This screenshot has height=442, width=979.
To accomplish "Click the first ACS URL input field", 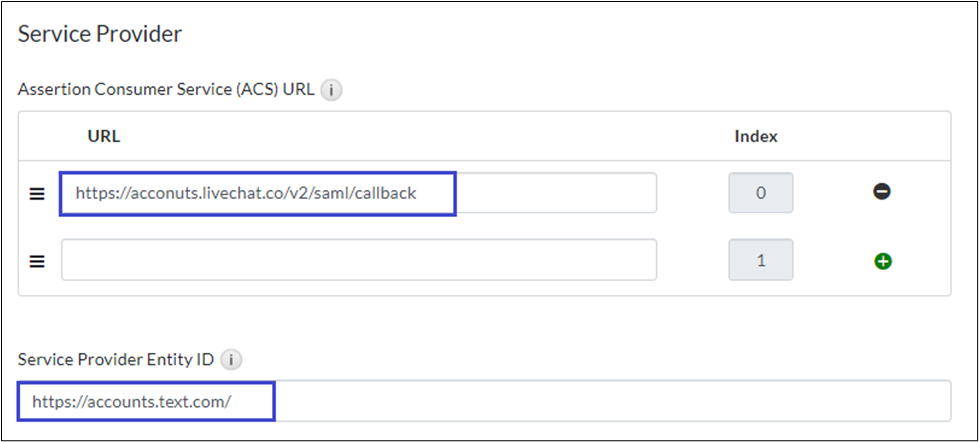I will (x=358, y=193).
